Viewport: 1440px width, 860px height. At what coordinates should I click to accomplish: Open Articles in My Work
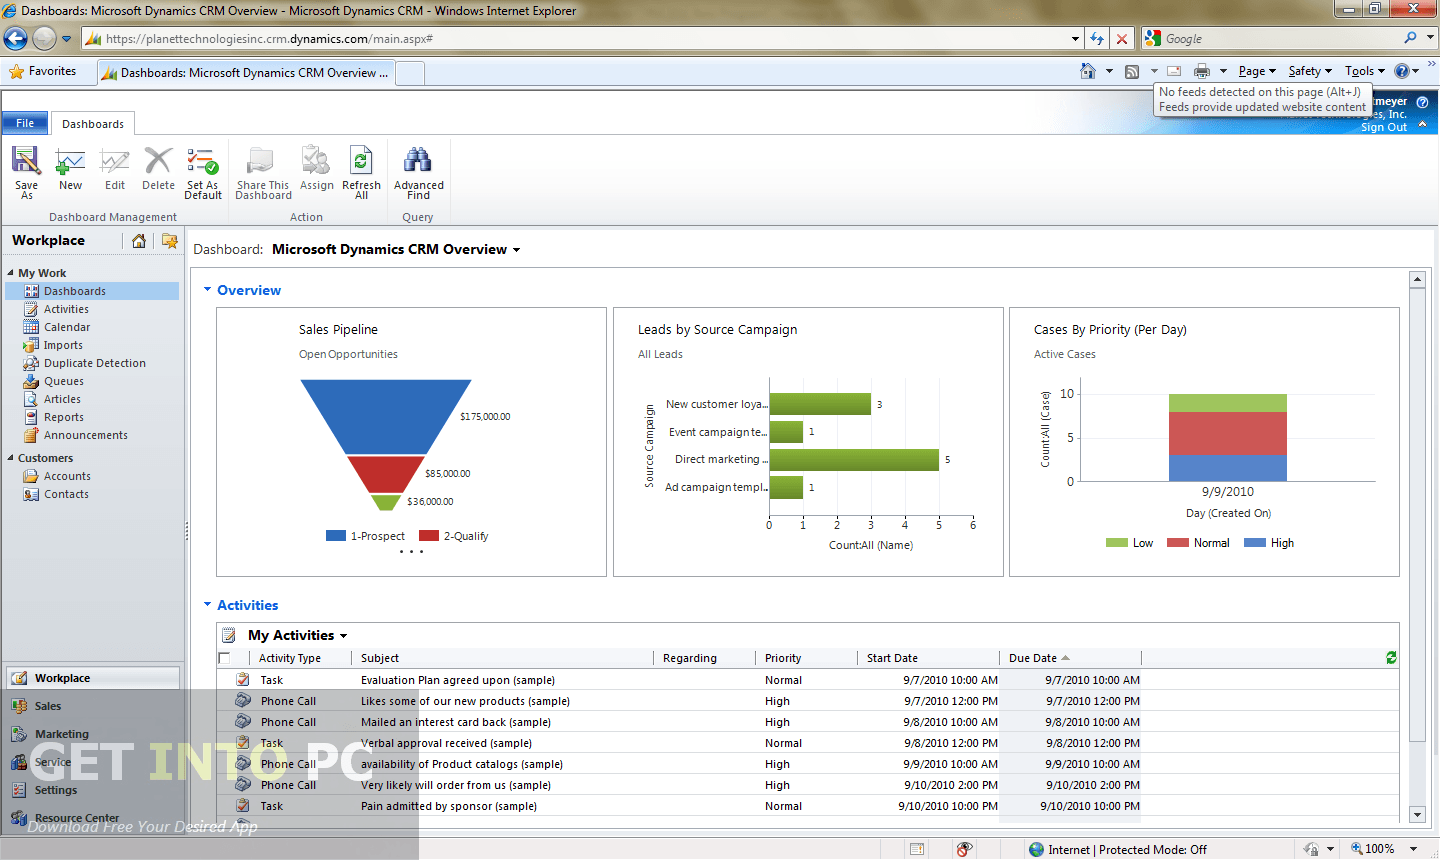point(62,399)
